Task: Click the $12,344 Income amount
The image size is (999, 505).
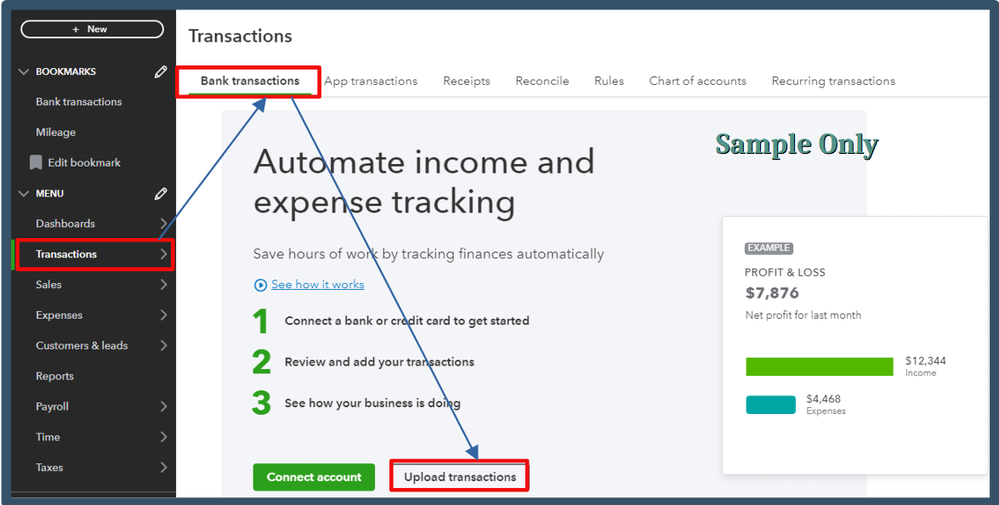Action: (x=926, y=361)
